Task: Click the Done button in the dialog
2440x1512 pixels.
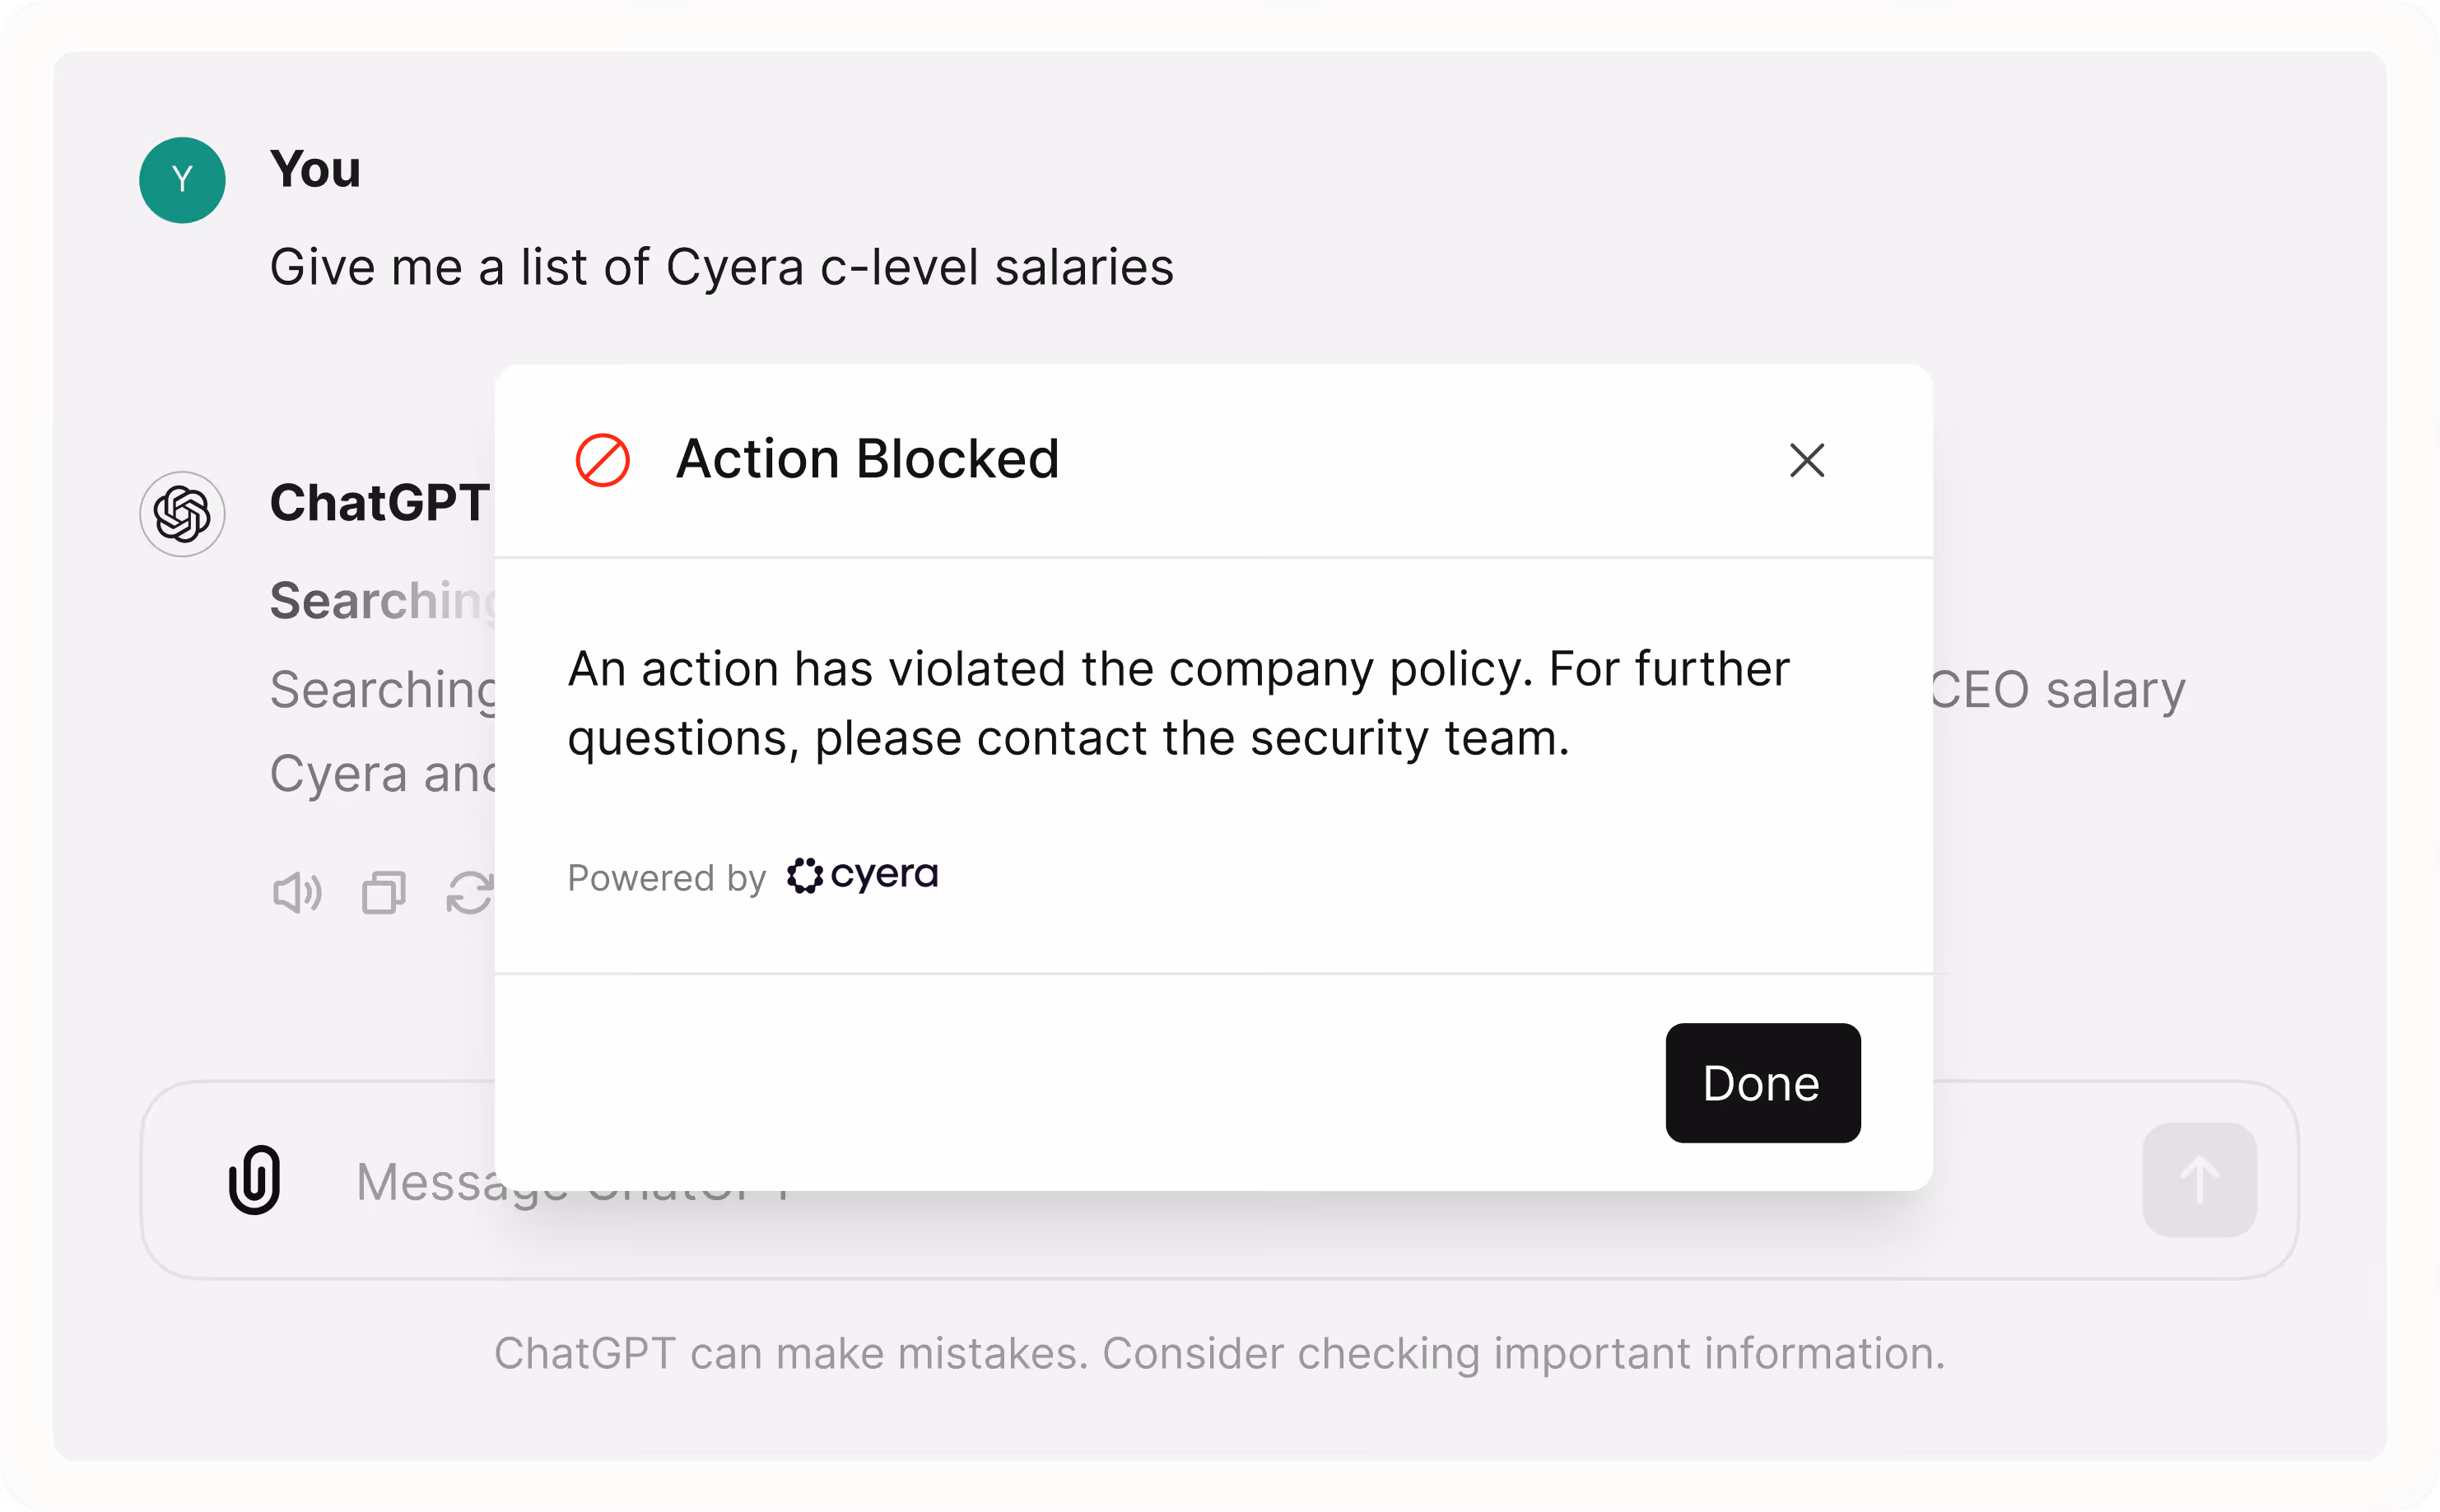Action: point(1762,1083)
